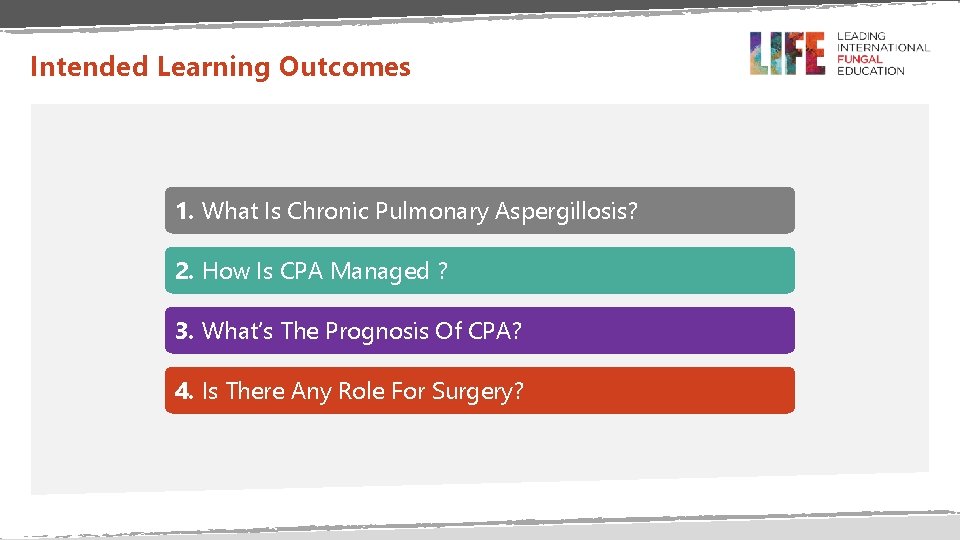The image size is (960, 540).
Task: Click the bold number '3.' in purple box
Action: coord(185,331)
